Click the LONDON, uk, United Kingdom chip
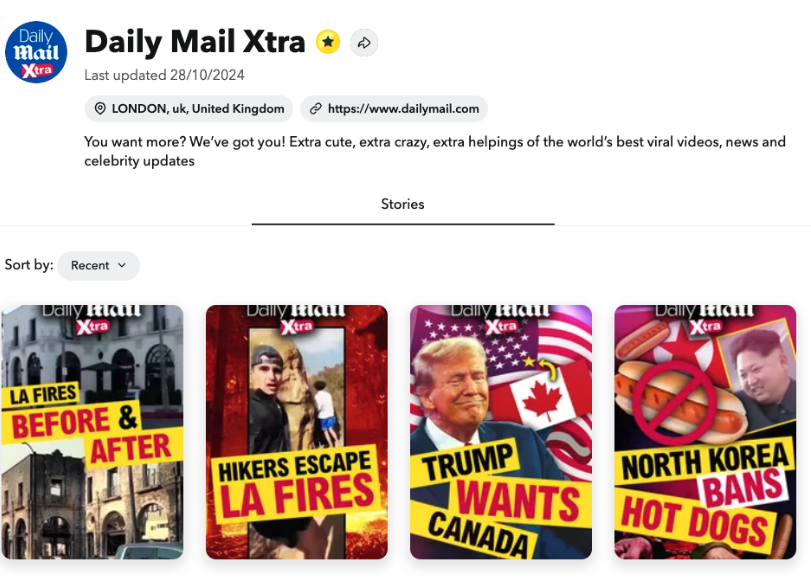This screenshot has width=811, height=583. pos(189,109)
